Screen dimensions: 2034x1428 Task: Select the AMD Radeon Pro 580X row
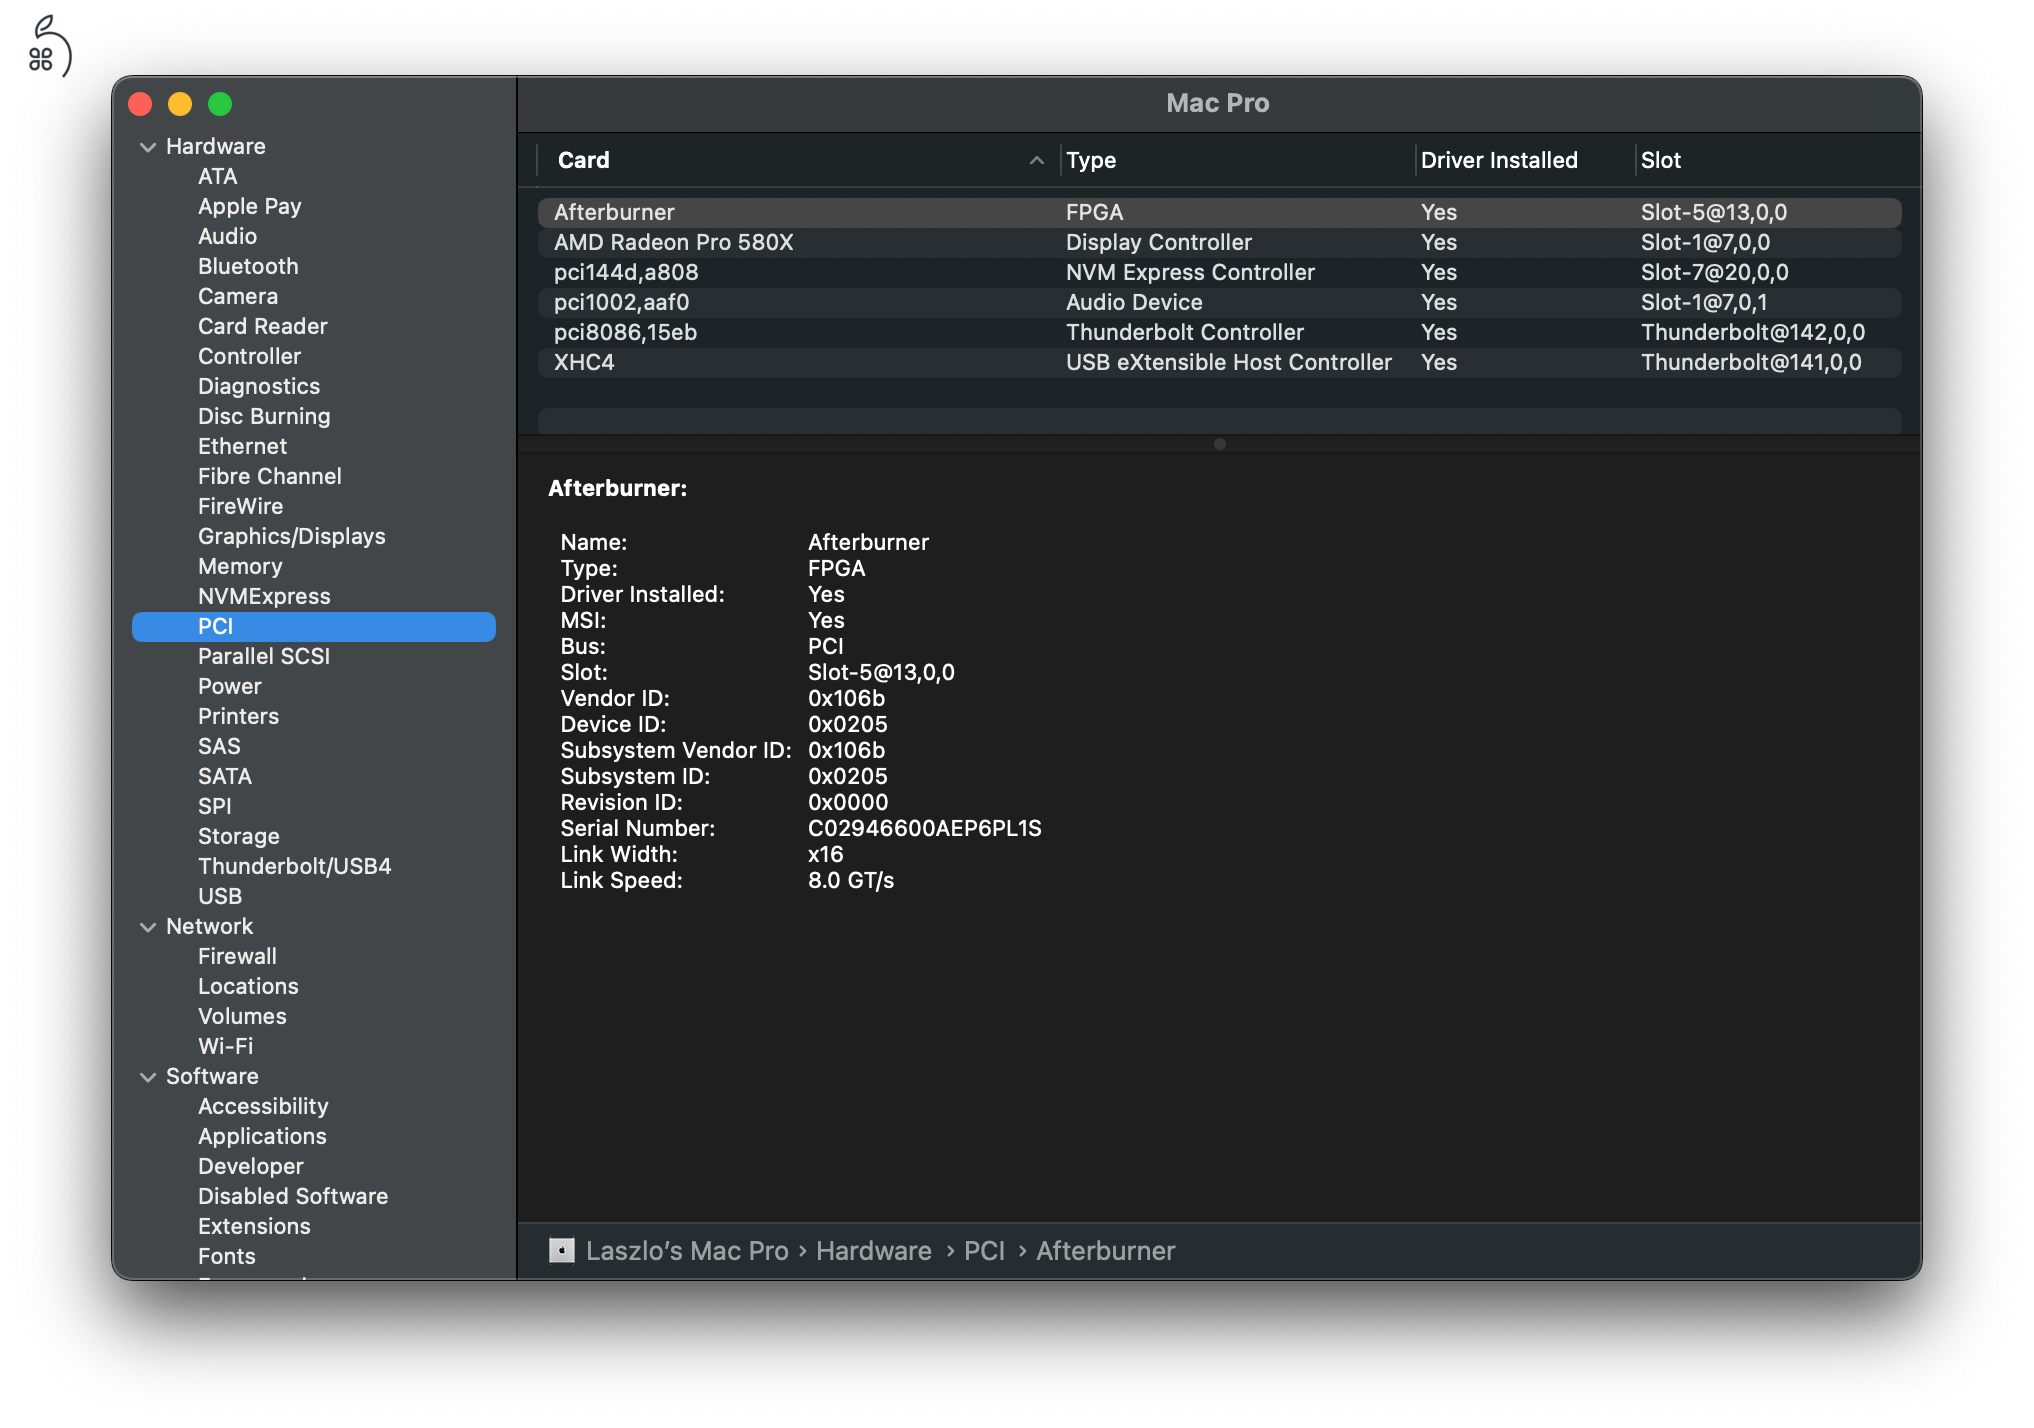coord(1219,242)
